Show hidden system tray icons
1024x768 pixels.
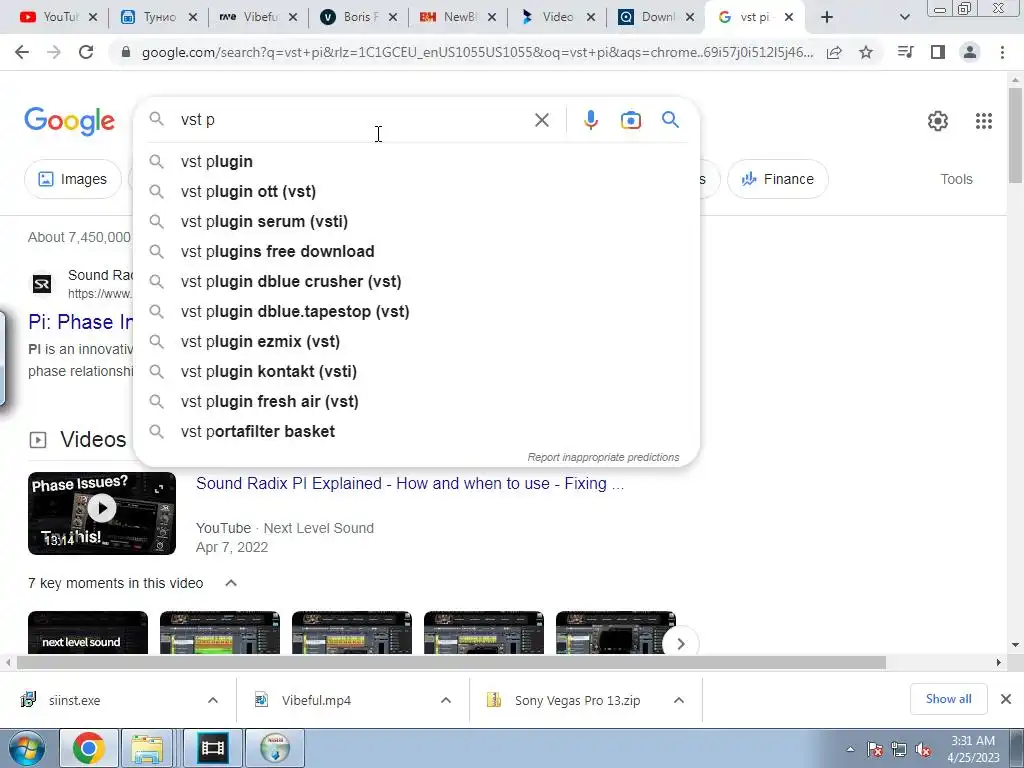(x=850, y=749)
